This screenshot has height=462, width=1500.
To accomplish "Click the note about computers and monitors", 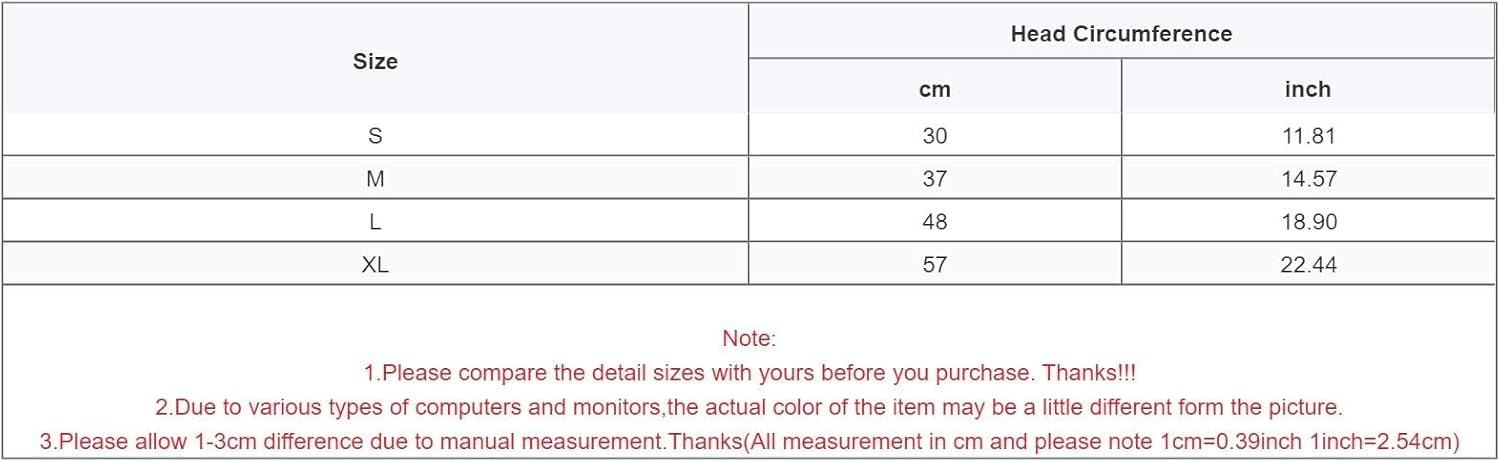I will [x=749, y=407].
